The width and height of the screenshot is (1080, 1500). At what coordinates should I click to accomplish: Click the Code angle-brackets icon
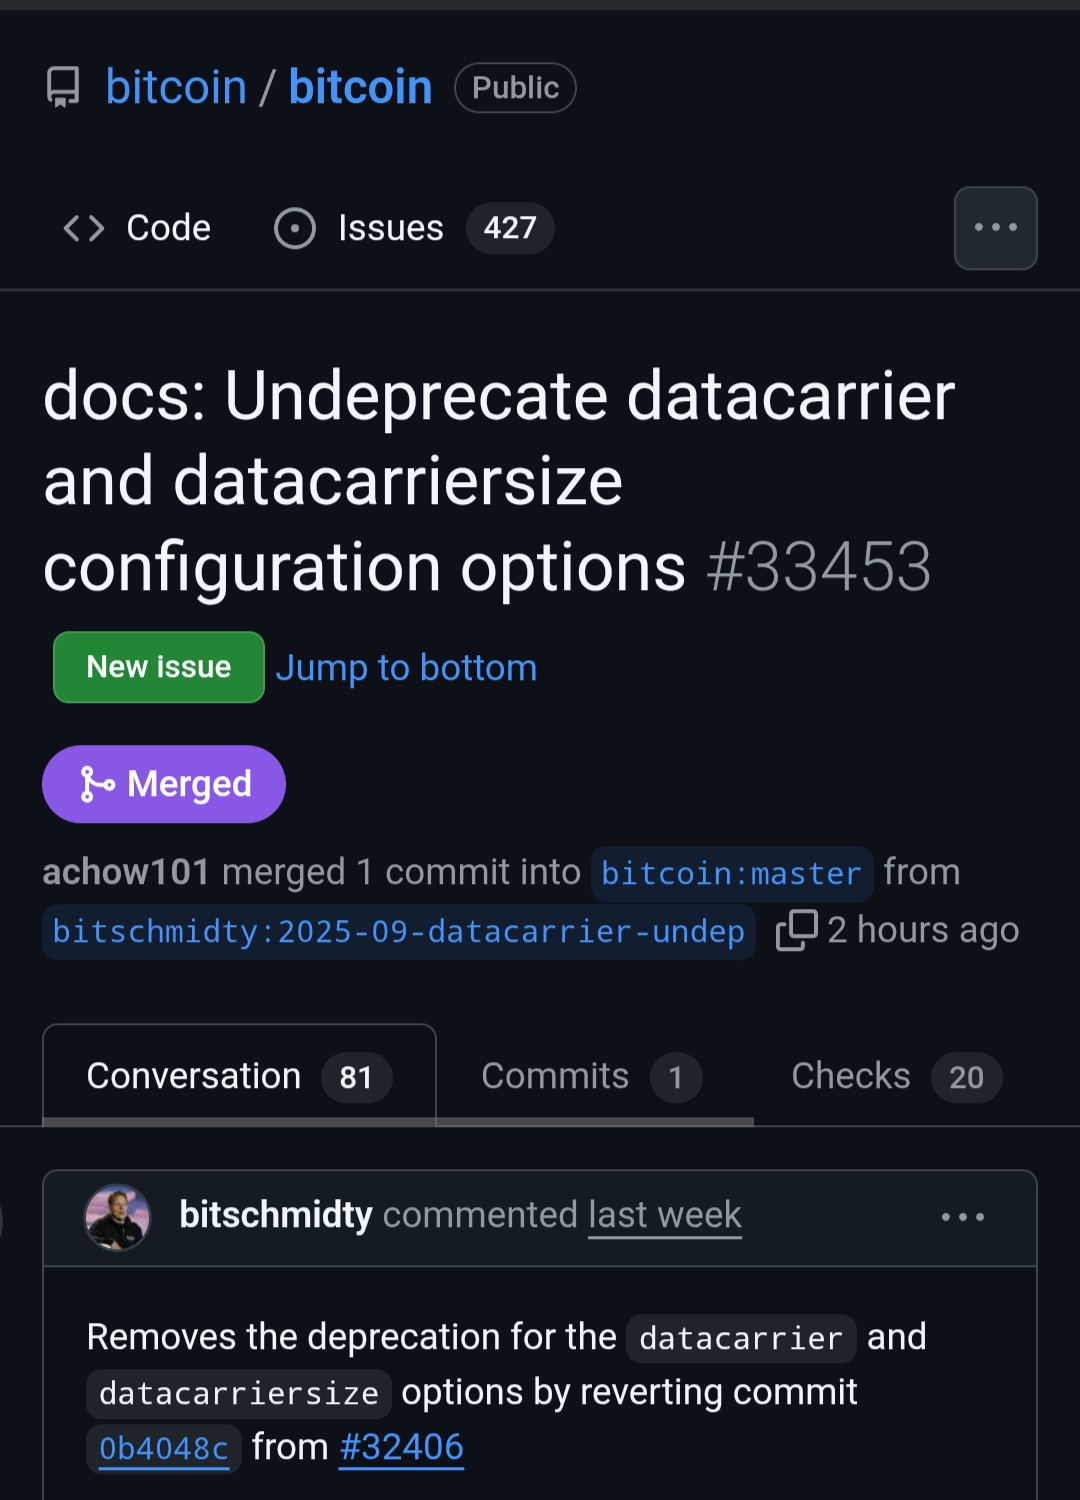point(84,228)
